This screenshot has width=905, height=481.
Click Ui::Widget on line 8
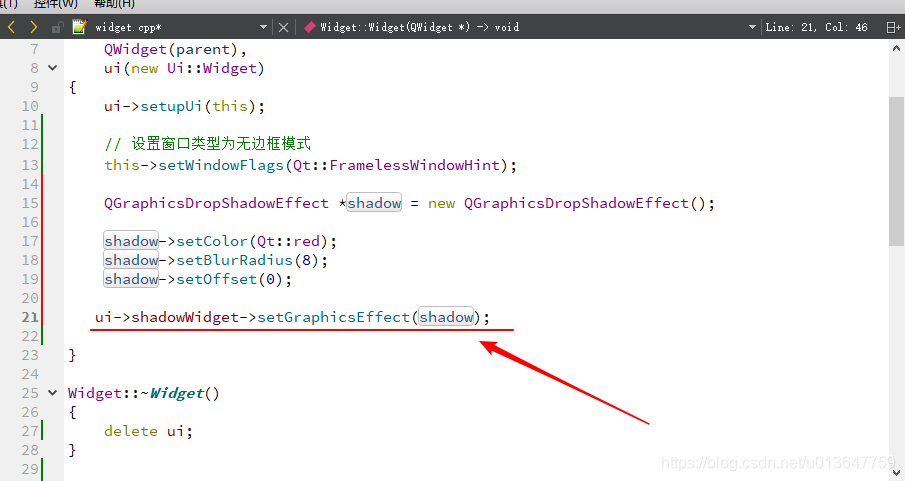tap(212, 69)
